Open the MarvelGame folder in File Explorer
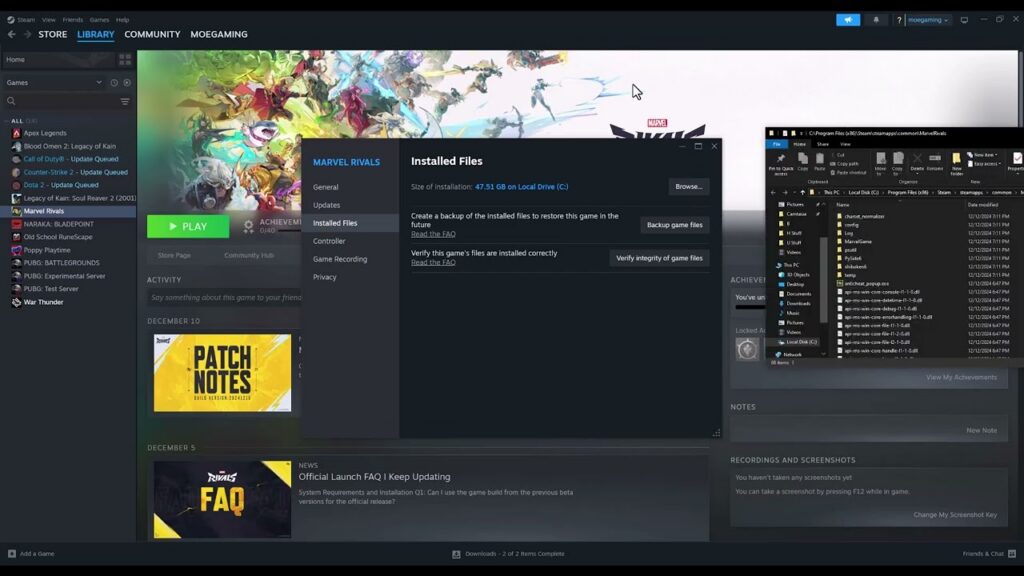This screenshot has height=576, width=1024. 857,242
